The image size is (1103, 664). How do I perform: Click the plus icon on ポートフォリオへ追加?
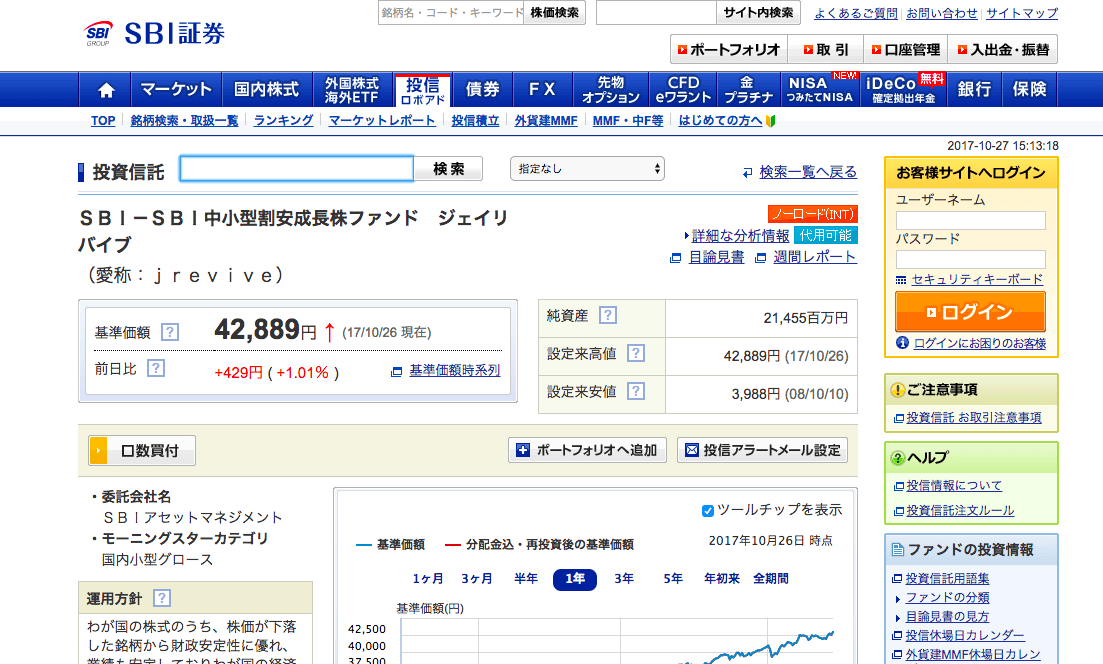(521, 450)
